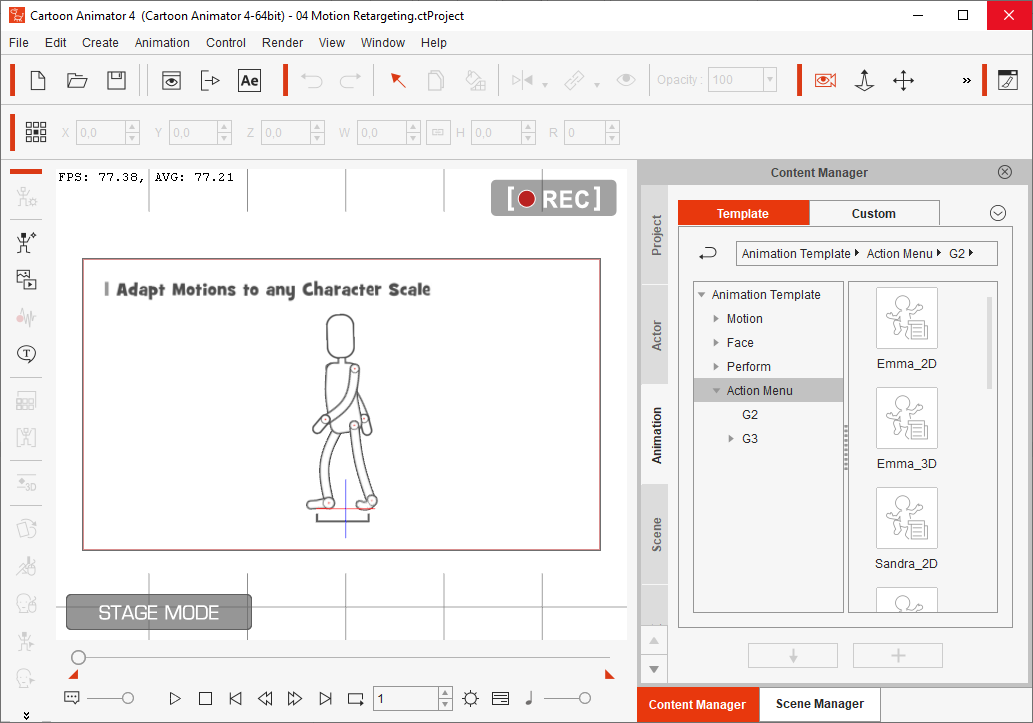Expand the Perform folder
The width and height of the screenshot is (1033, 723).
click(716, 366)
